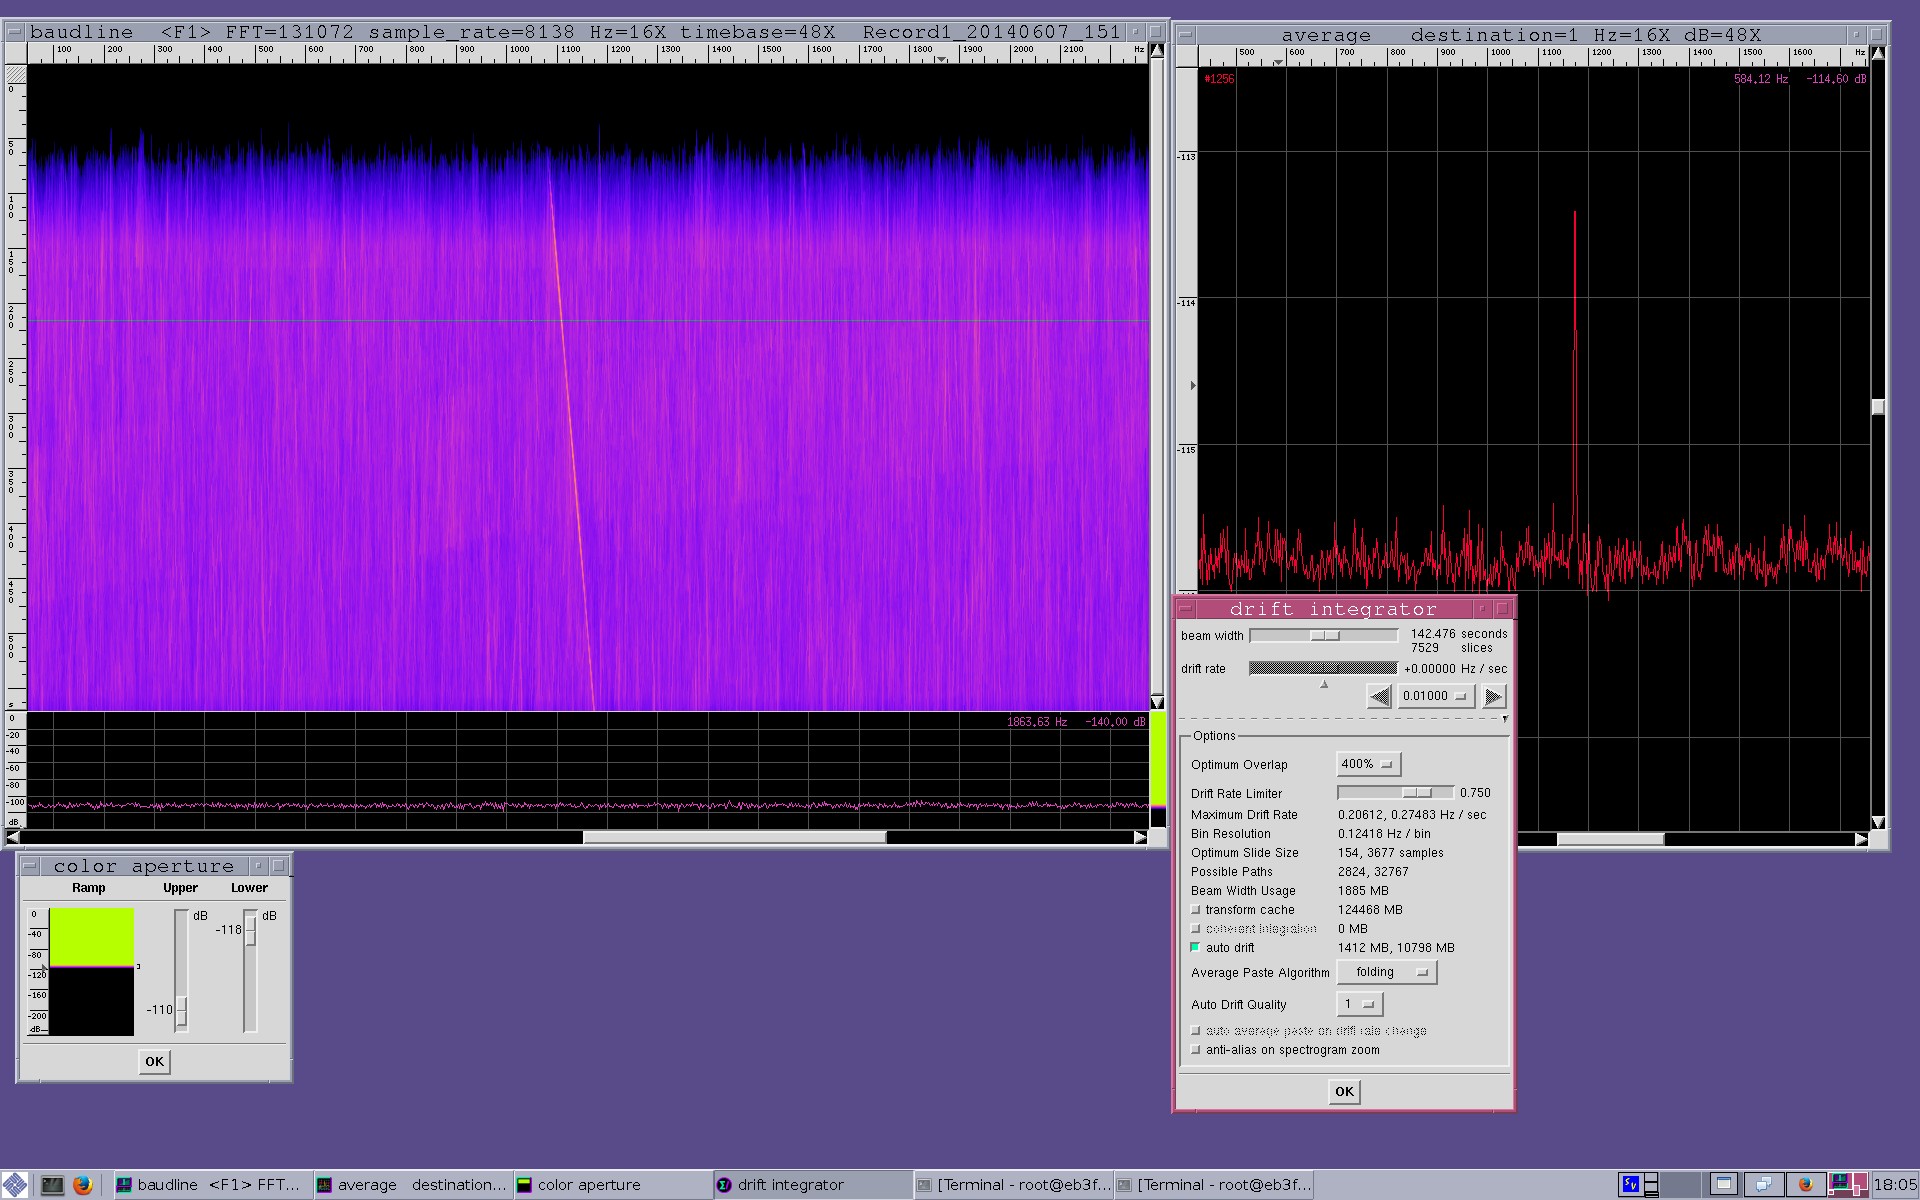This screenshot has width=1920, height=1200.
Task: Open the Average Paste Algorithm folding dropdown
Action: 1386,972
